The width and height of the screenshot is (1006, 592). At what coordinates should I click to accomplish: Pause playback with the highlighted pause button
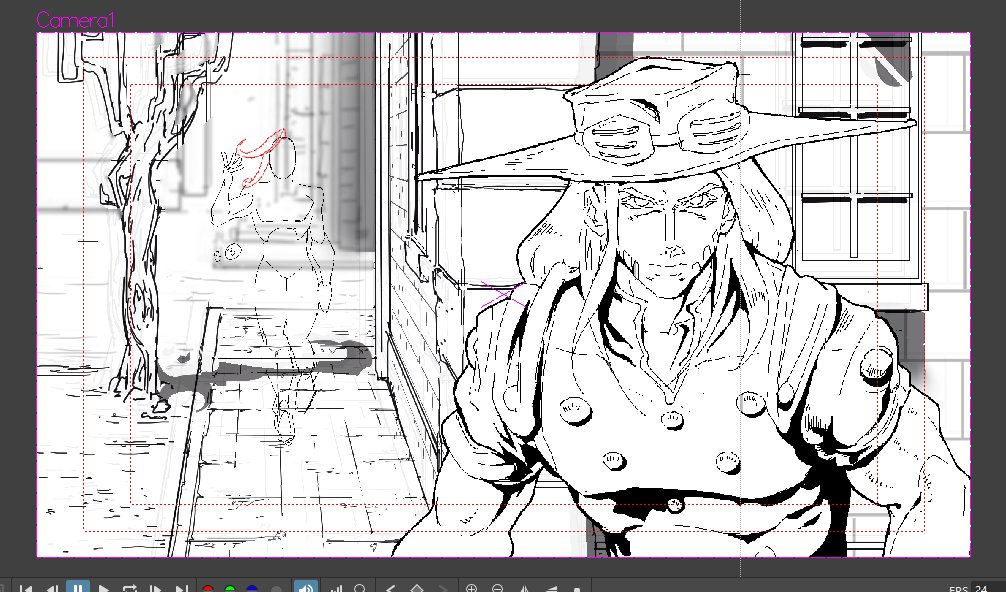[78, 587]
